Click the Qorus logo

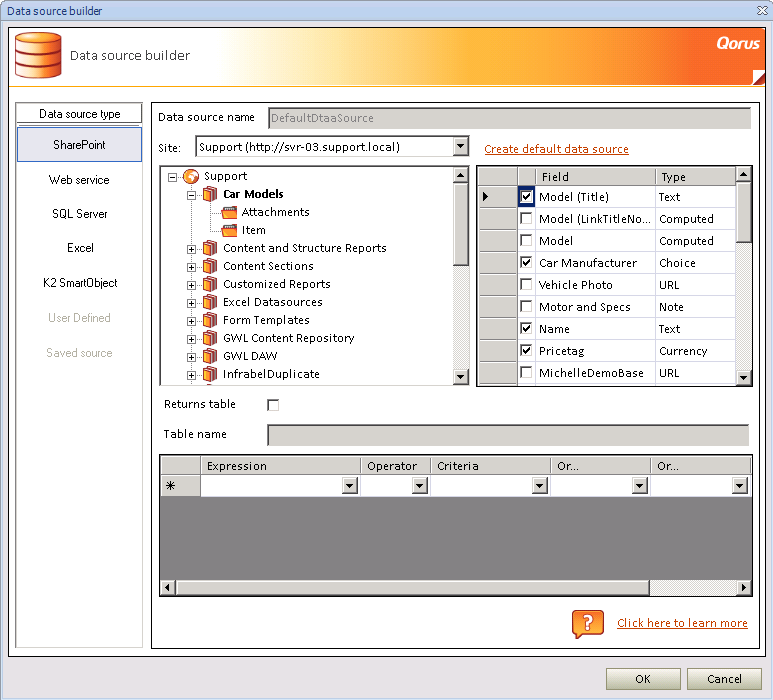[x=738, y=43]
